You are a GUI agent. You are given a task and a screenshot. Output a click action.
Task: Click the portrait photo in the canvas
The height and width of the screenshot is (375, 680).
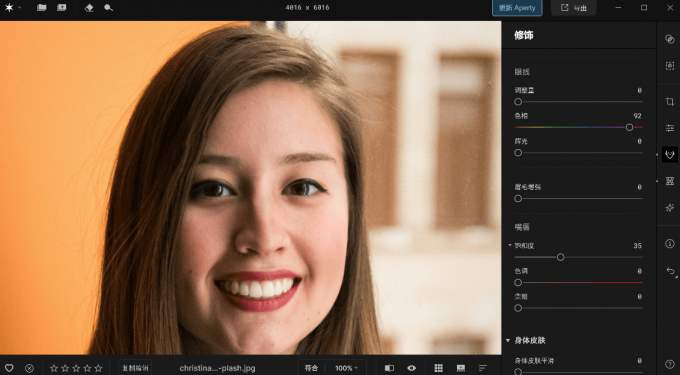point(250,188)
